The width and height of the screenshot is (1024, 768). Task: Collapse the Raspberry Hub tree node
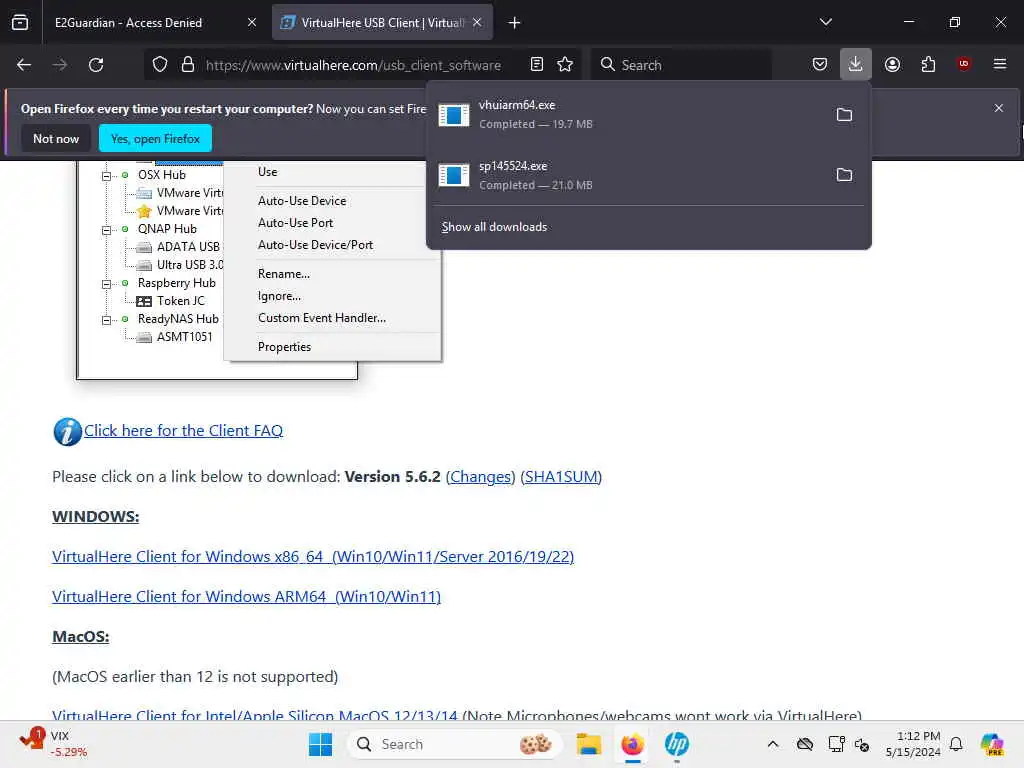(106, 284)
